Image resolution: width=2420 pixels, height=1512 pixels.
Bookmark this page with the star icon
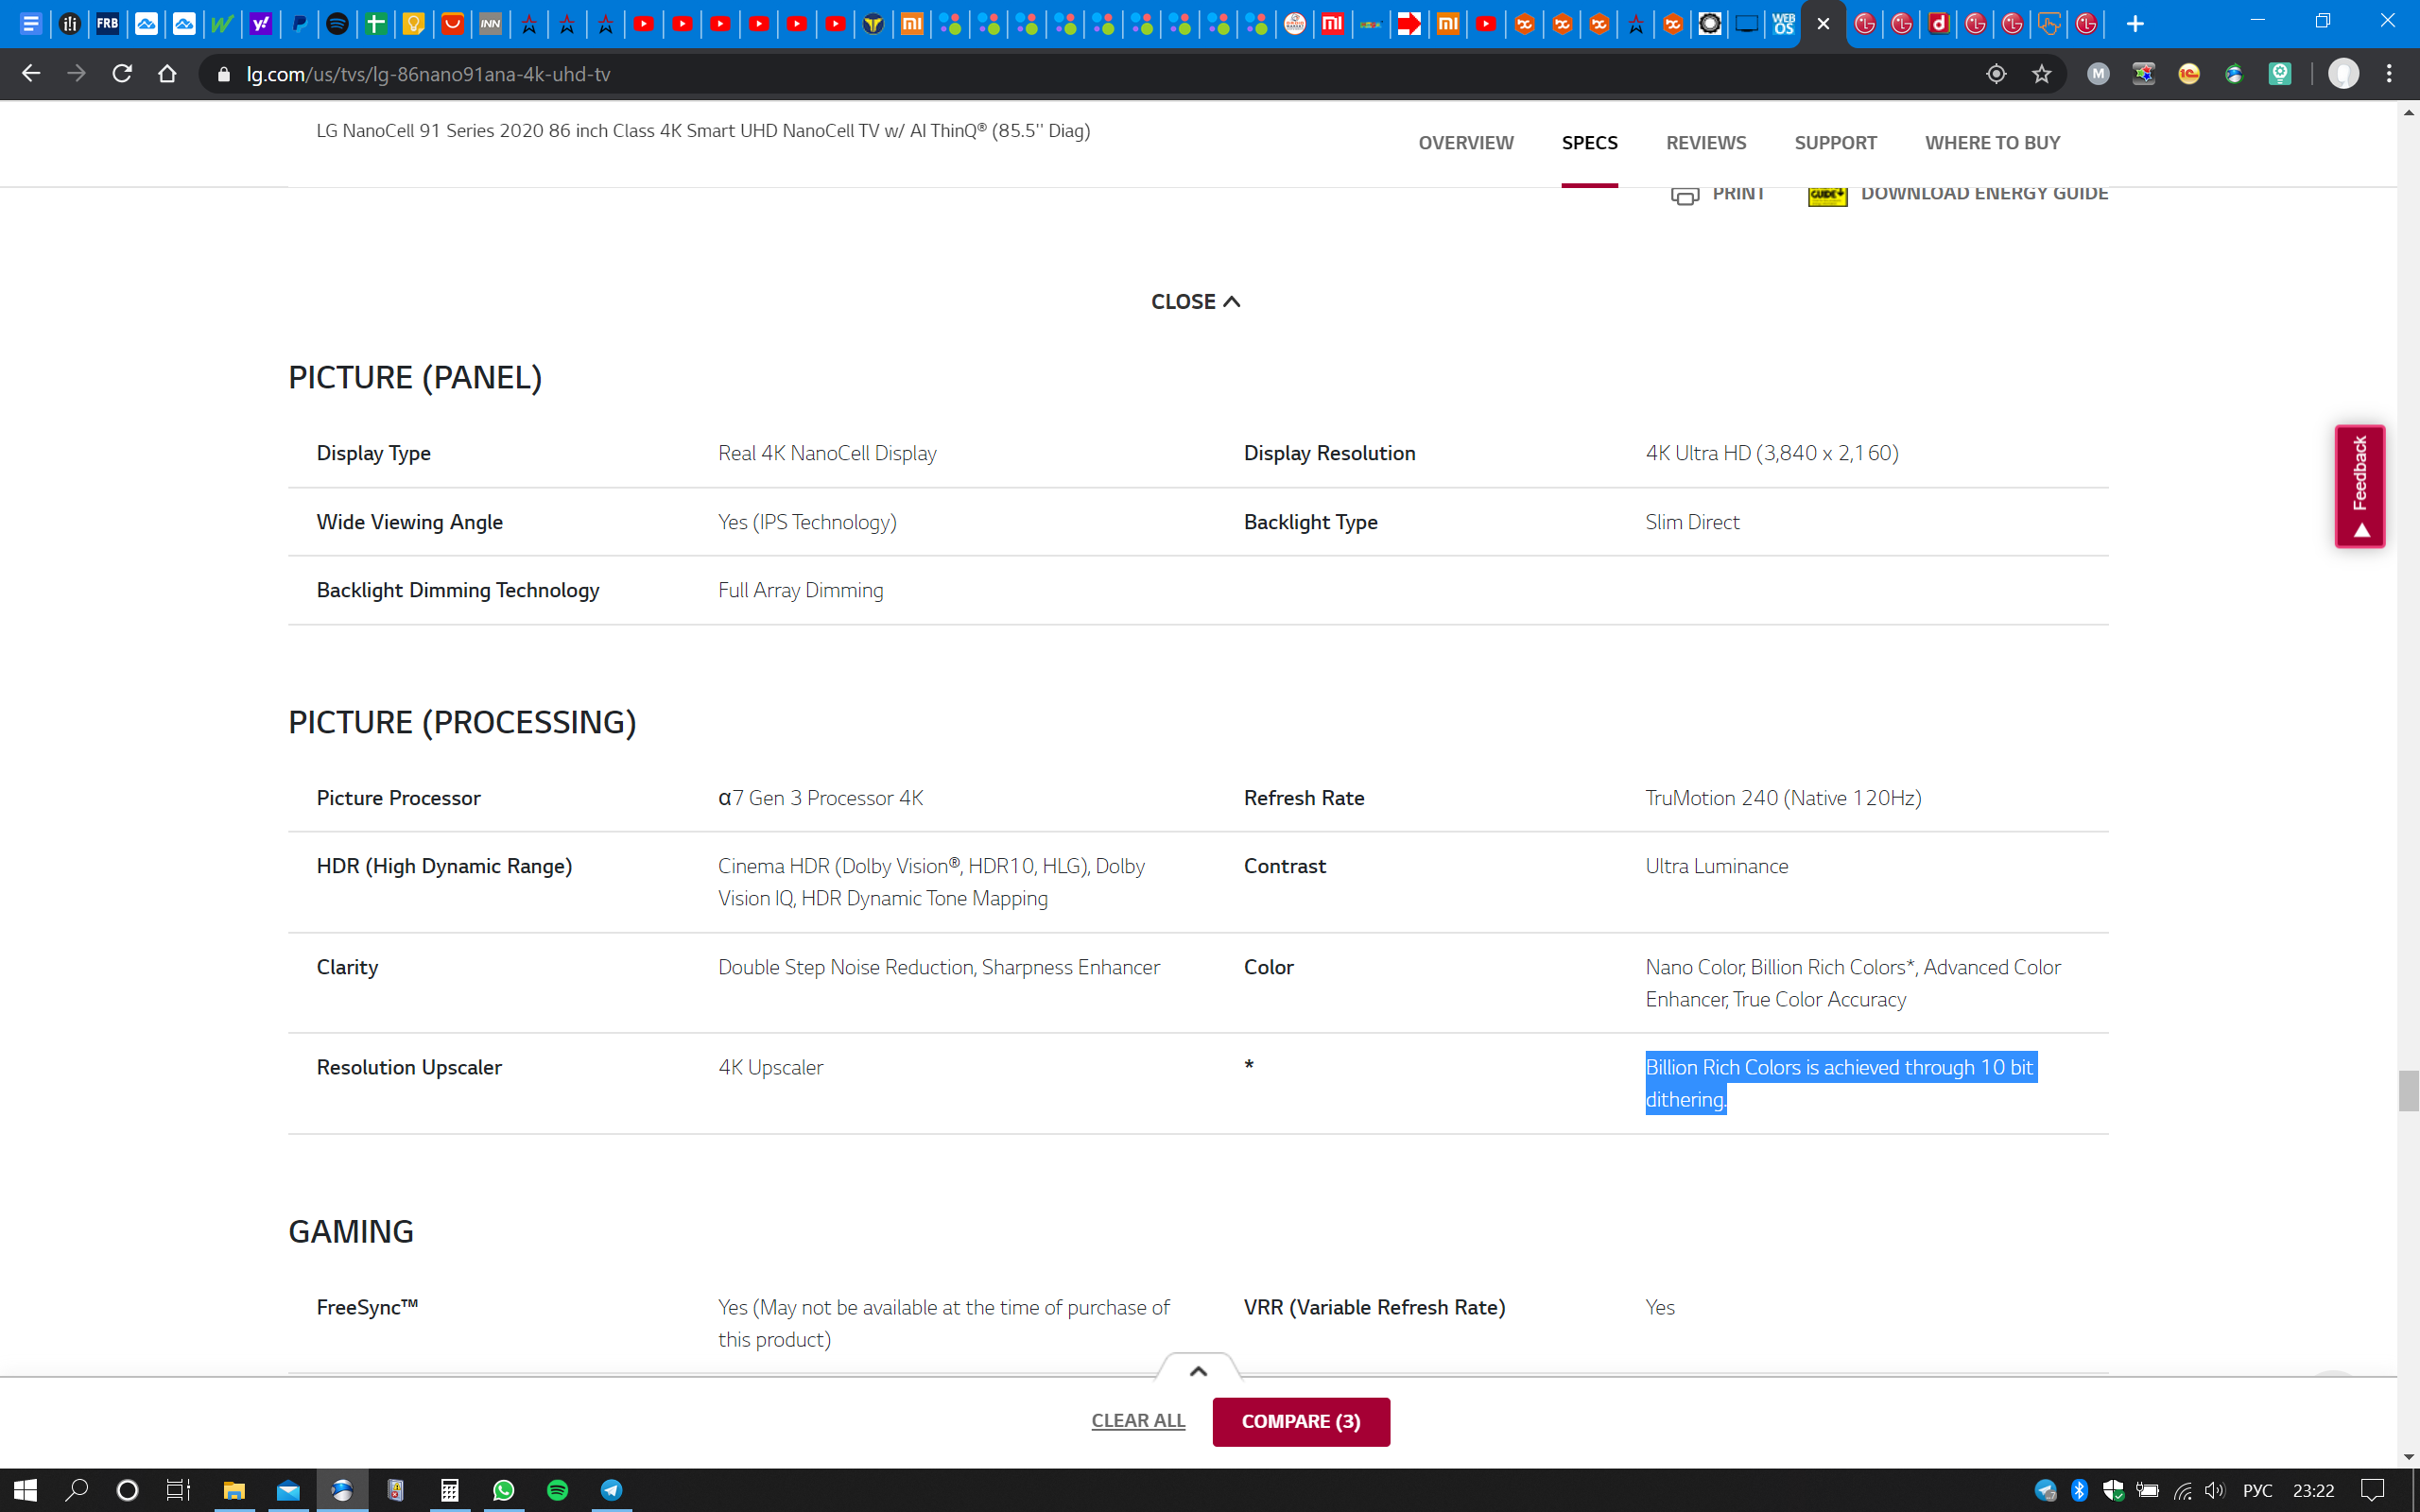click(2041, 74)
